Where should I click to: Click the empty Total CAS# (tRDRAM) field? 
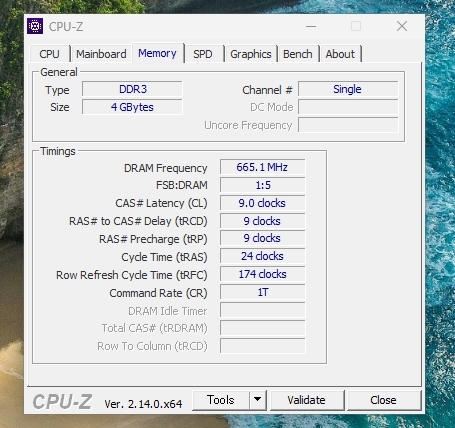point(263,328)
